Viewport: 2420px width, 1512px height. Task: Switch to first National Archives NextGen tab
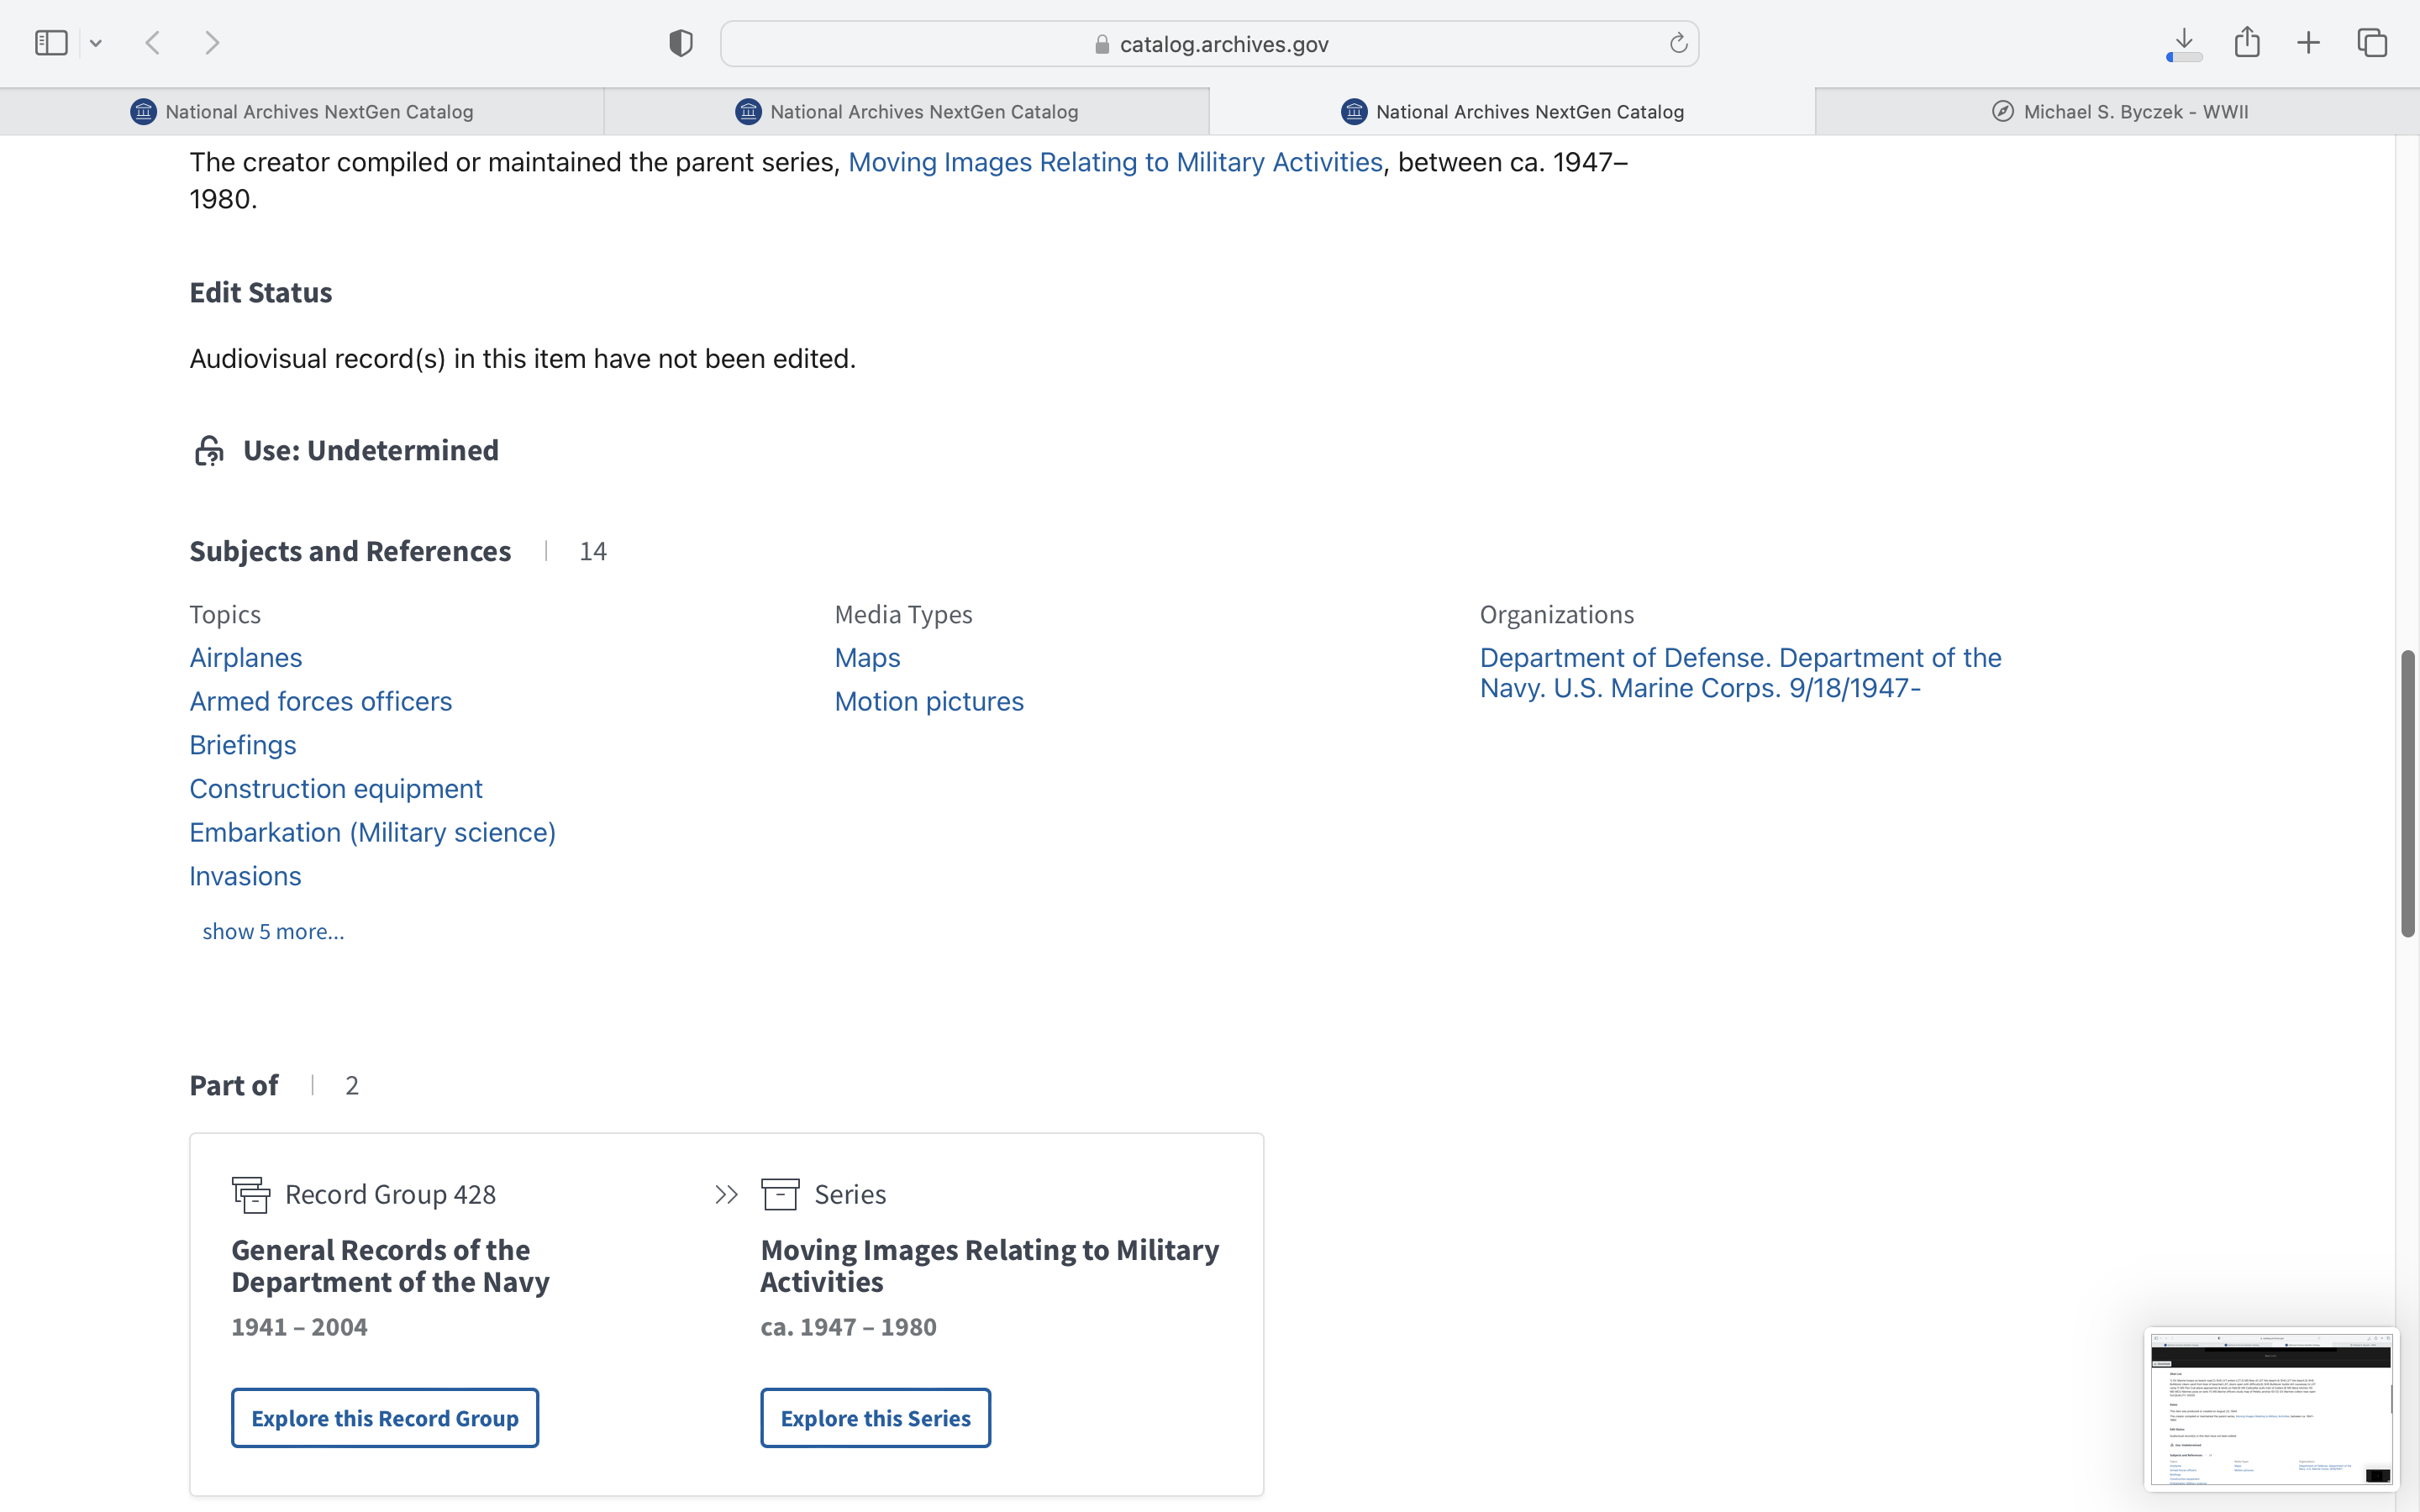(302, 112)
